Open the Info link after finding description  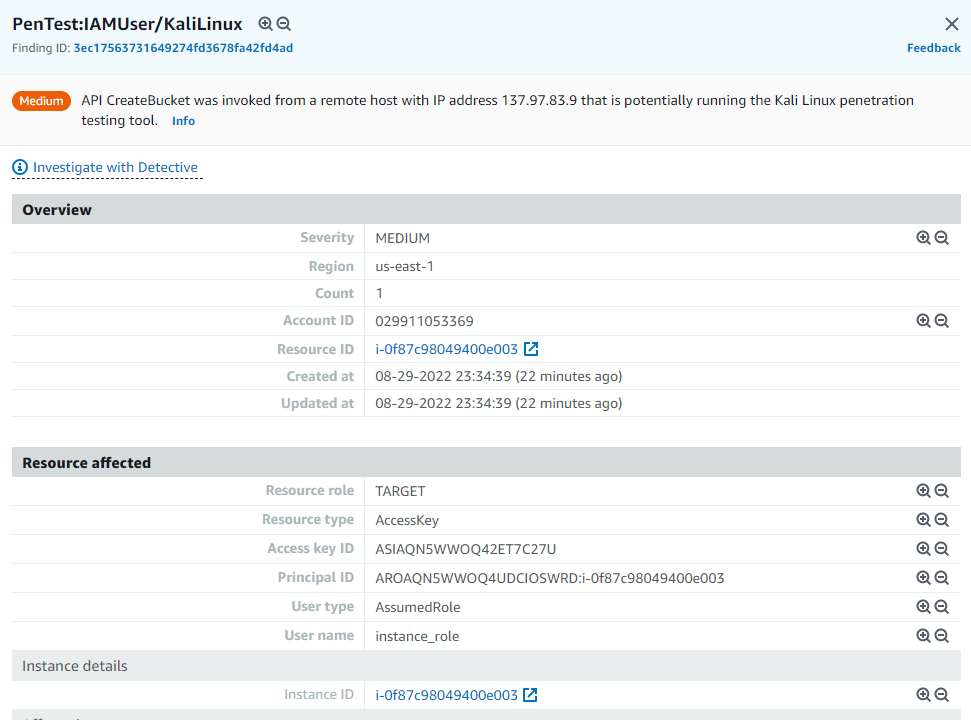(183, 121)
